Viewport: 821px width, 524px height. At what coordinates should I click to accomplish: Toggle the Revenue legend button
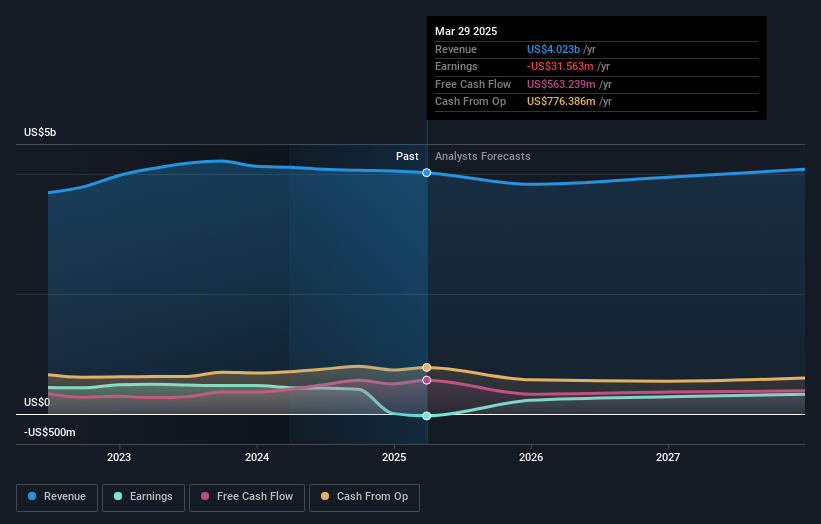(x=57, y=497)
